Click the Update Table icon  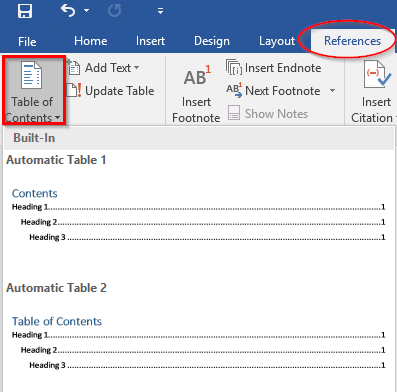point(74,91)
